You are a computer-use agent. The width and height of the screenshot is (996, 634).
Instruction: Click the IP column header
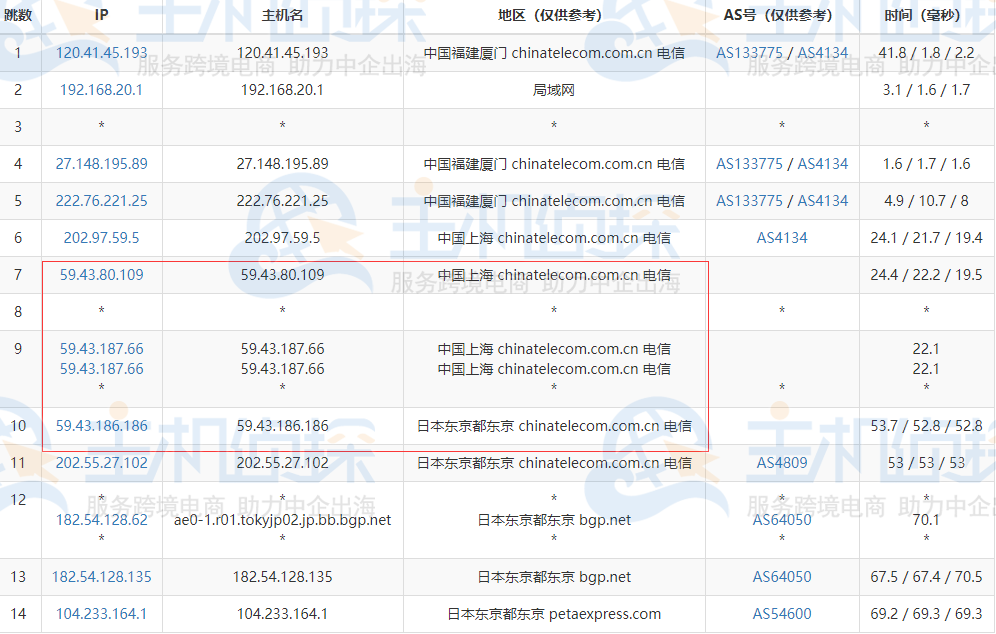tap(102, 15)
